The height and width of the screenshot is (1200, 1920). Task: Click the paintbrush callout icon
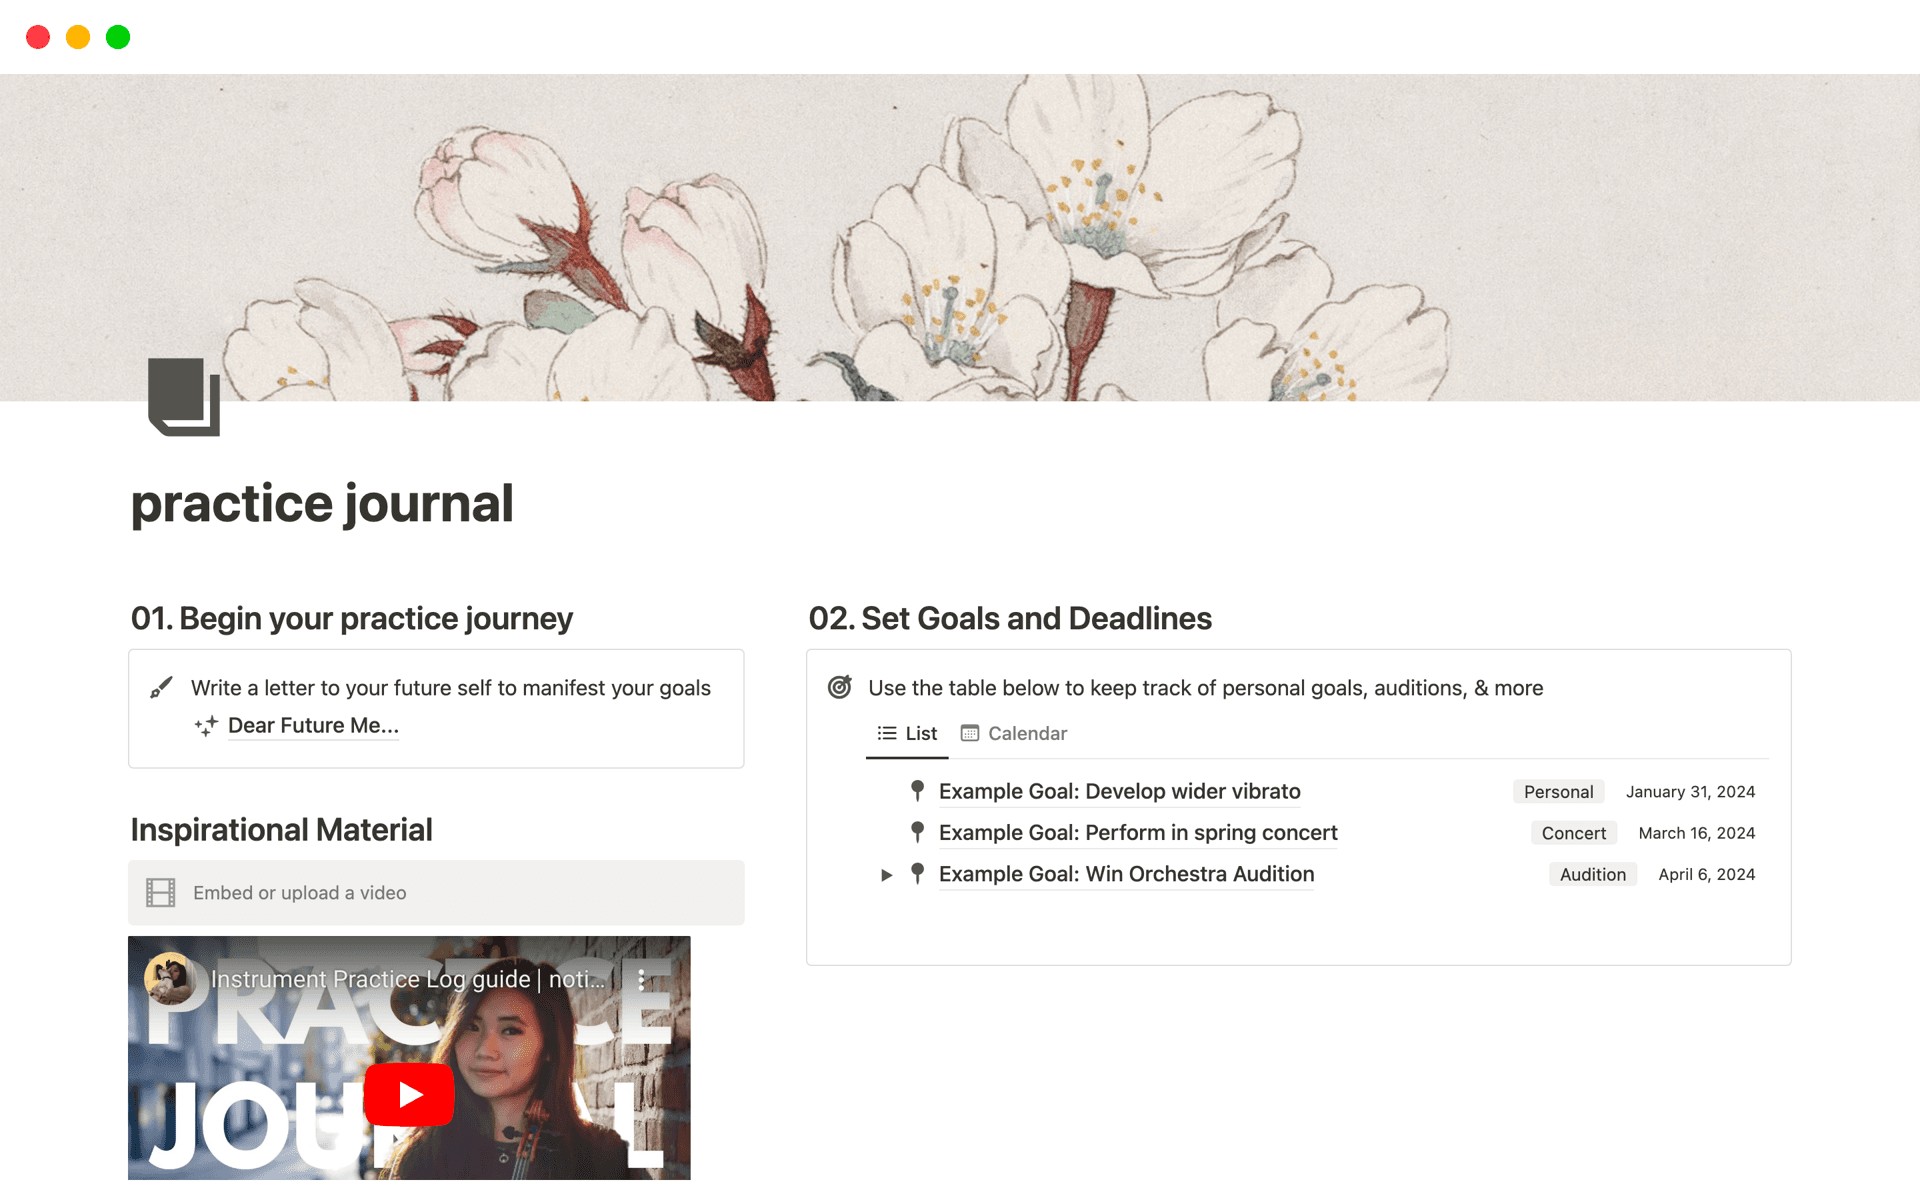pos(161,688)
